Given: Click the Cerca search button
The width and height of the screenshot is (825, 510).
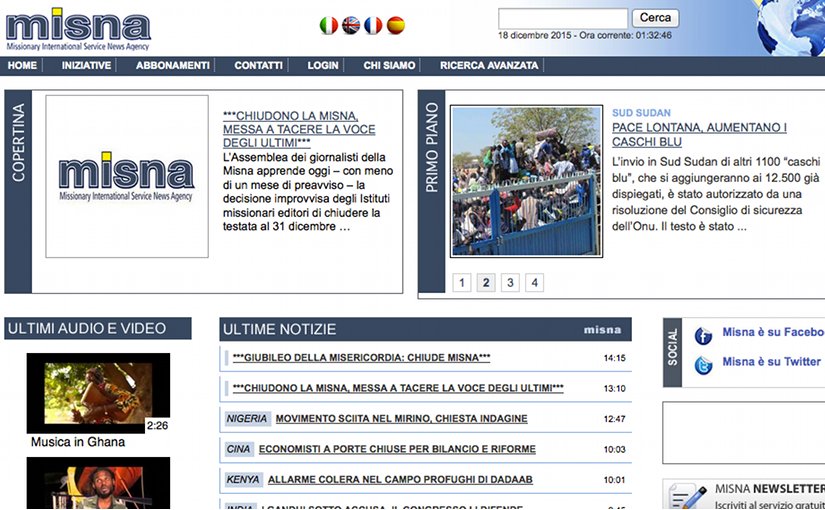Looking at the screenshot, I should (655, 18).
